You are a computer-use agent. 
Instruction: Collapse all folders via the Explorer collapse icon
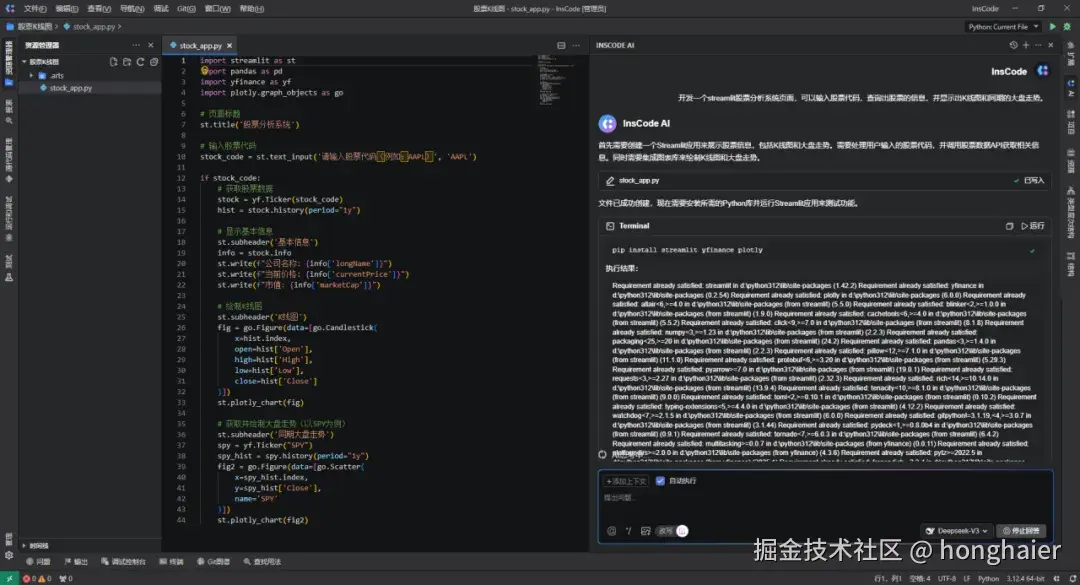(x=153, y=62)
